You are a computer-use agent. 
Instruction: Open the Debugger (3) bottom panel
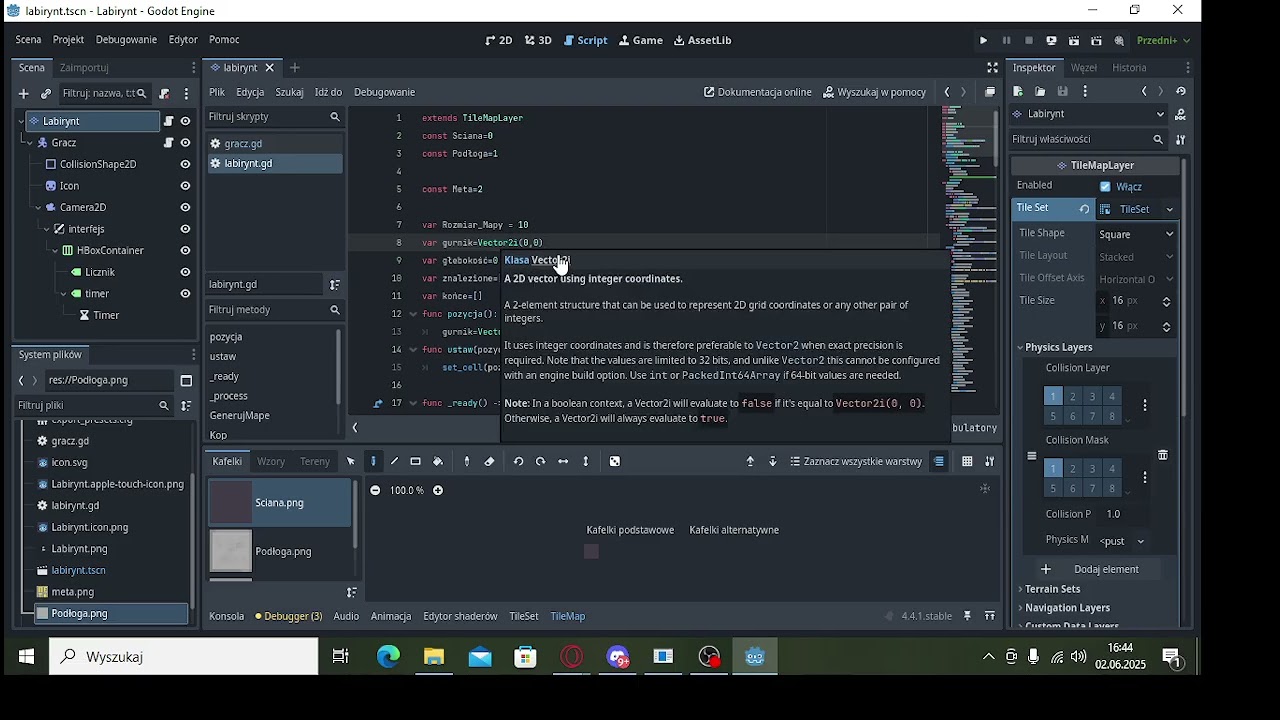(x=289, y=617)
